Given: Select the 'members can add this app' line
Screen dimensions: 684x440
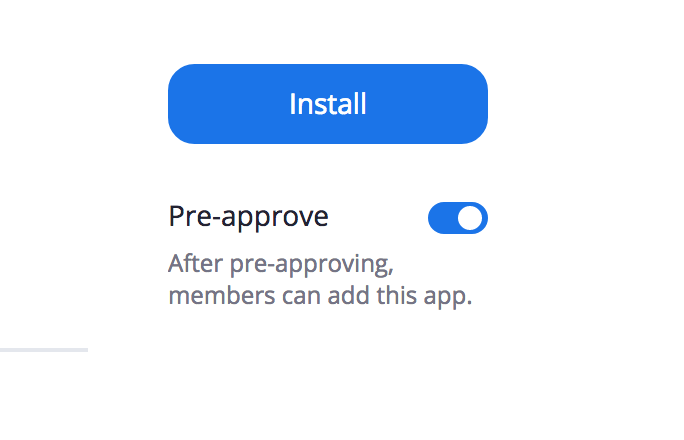Looking at the screenshot, I should click(320, 295).
